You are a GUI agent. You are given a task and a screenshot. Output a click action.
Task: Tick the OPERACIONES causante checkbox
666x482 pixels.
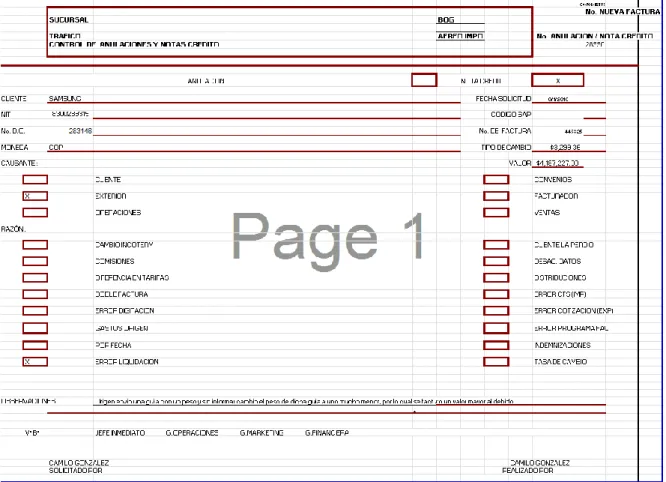click(x=35, y=212)
